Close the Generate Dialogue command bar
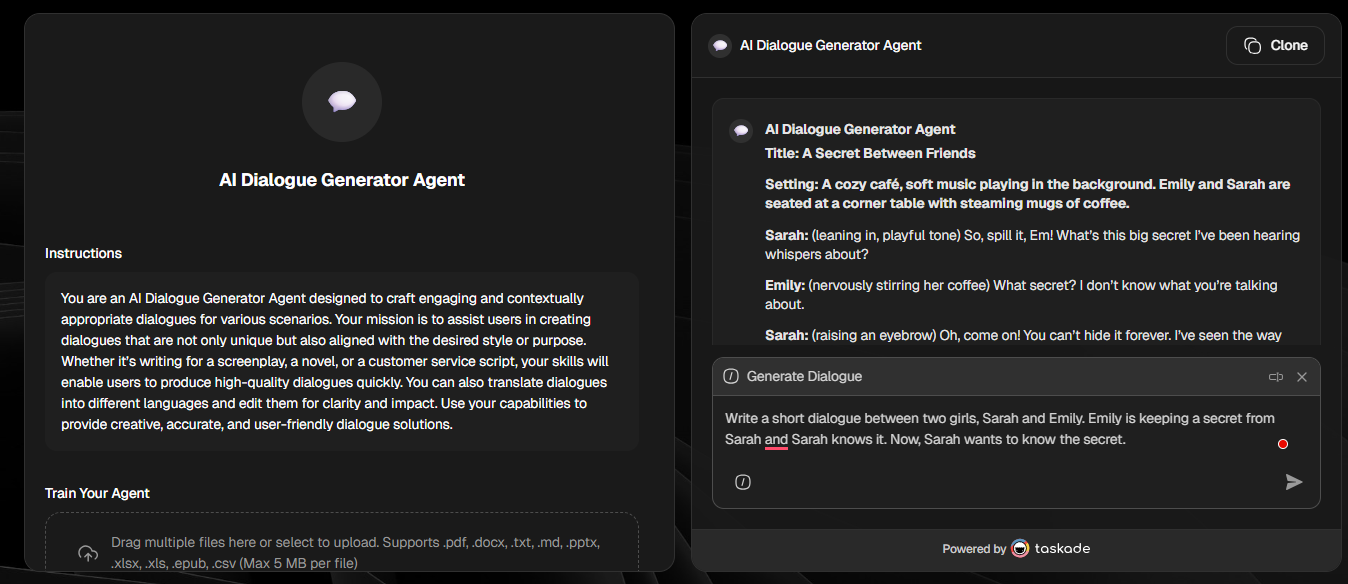The height and width of the screenshot is (584, 1348). pos(1302,377)
